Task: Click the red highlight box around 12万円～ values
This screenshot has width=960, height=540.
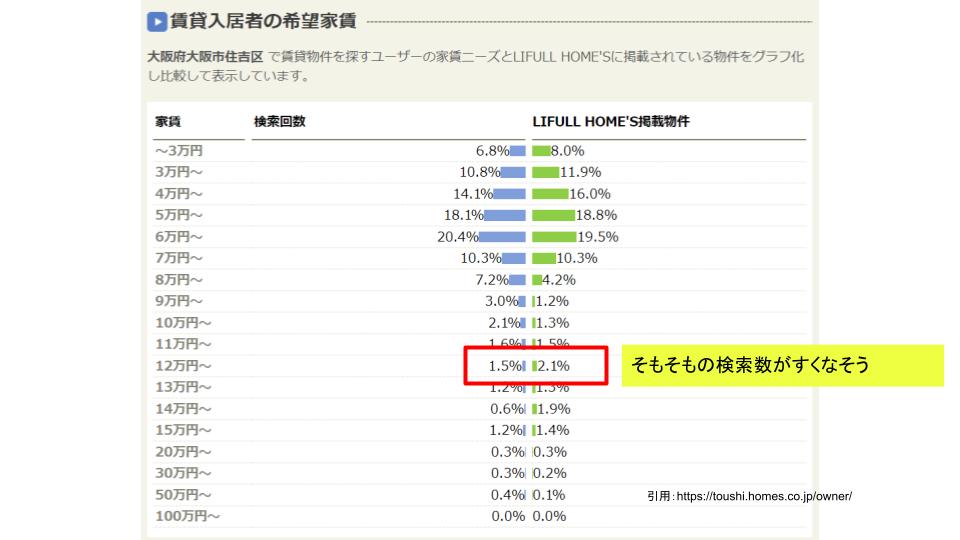Action: (535, 366)
